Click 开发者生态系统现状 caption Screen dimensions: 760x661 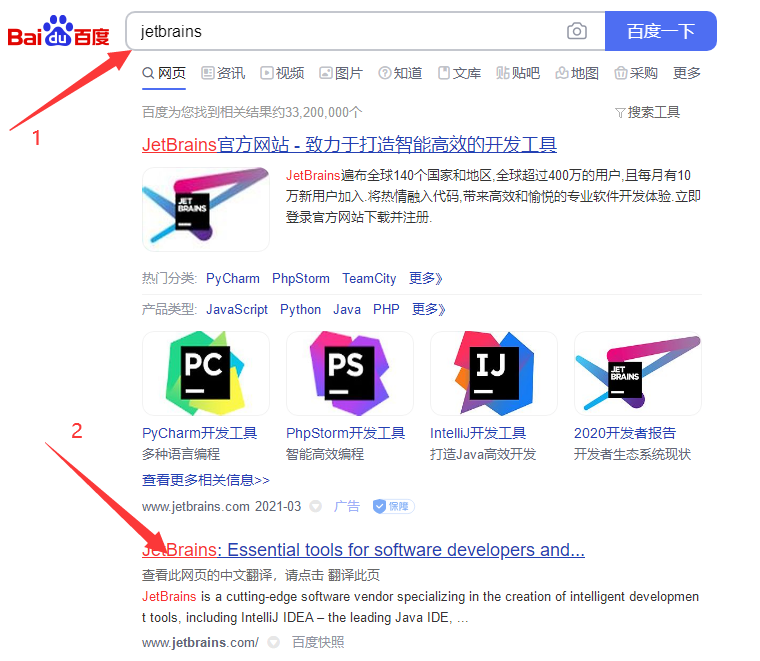tap(633, 454)
